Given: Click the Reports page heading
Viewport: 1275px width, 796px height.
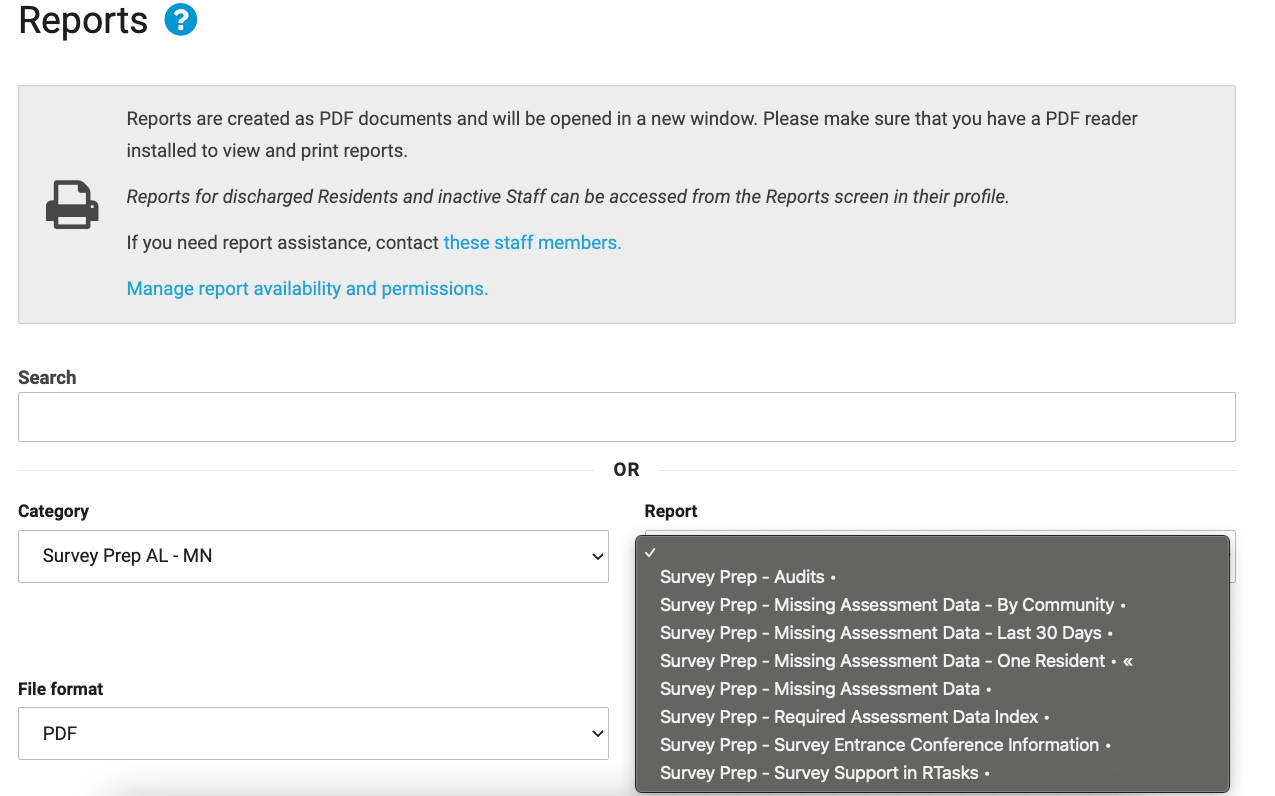Looking at the screenshot, I should (83, 20).
